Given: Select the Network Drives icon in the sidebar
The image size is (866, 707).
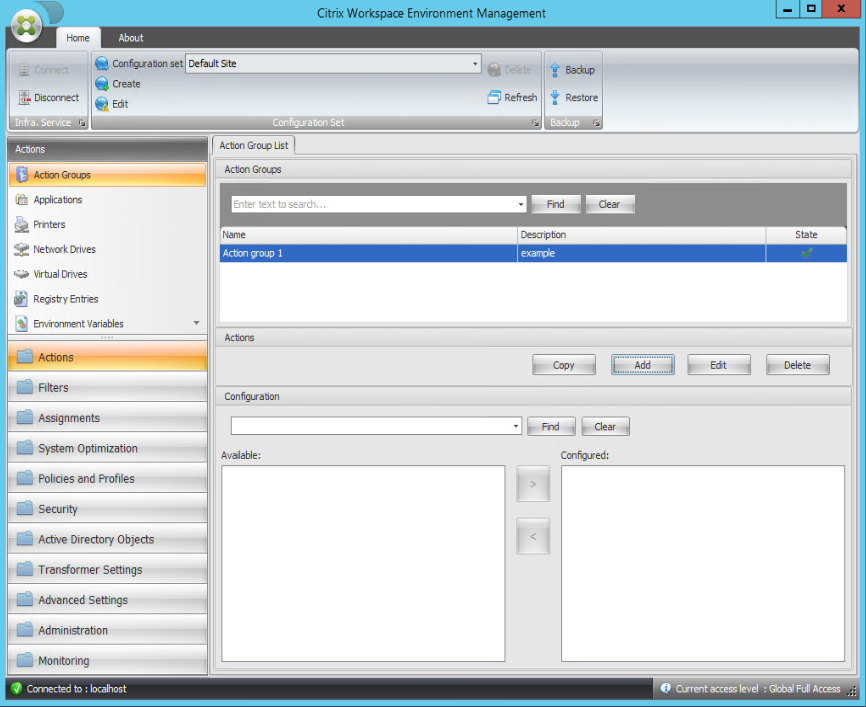Looking at the screenshot, I should (22, 250).
